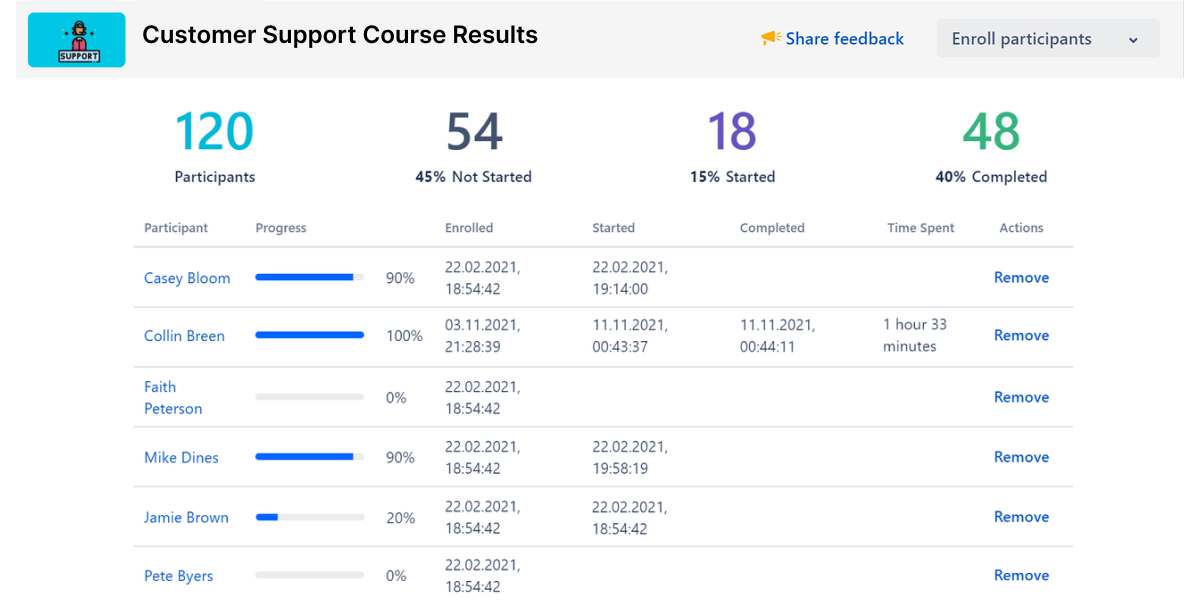The width and height of the screenshot is (1200, 600).
Task: Click the Completed column header
Action: pyautogui.click(x=772, y=228)
